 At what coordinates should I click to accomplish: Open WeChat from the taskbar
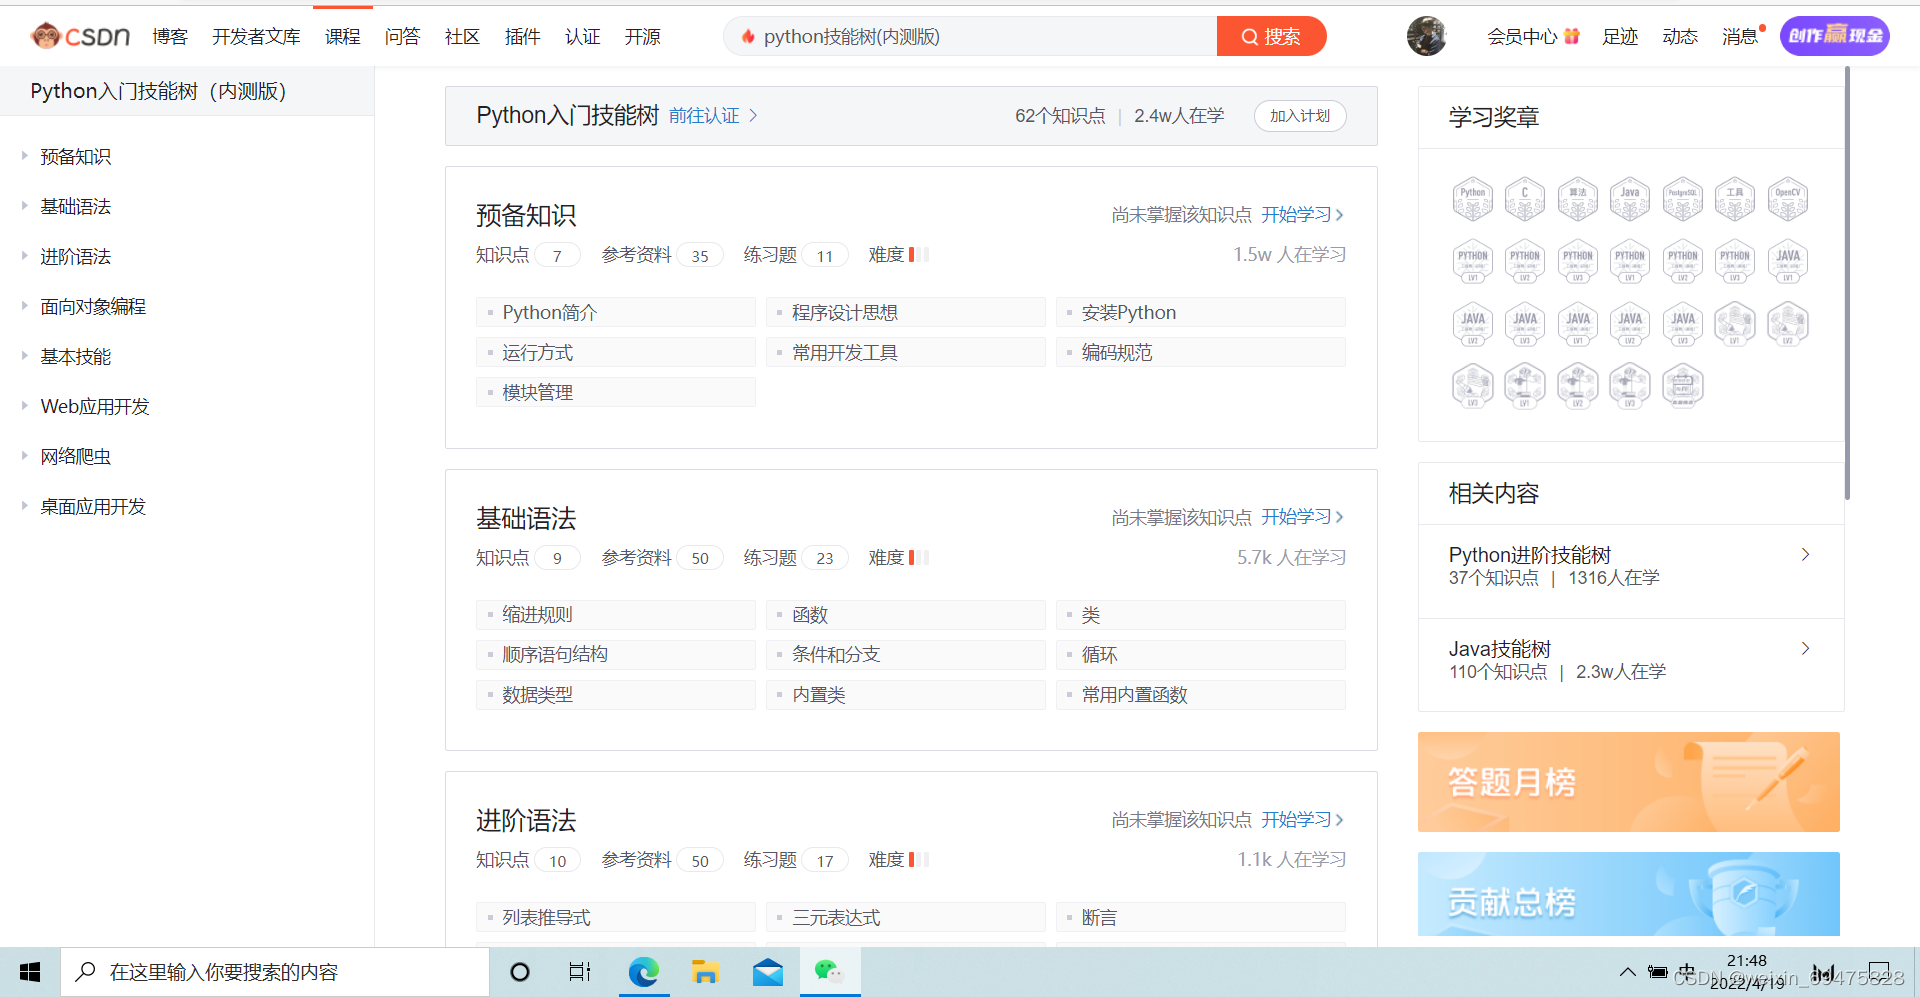pos(830,972)
